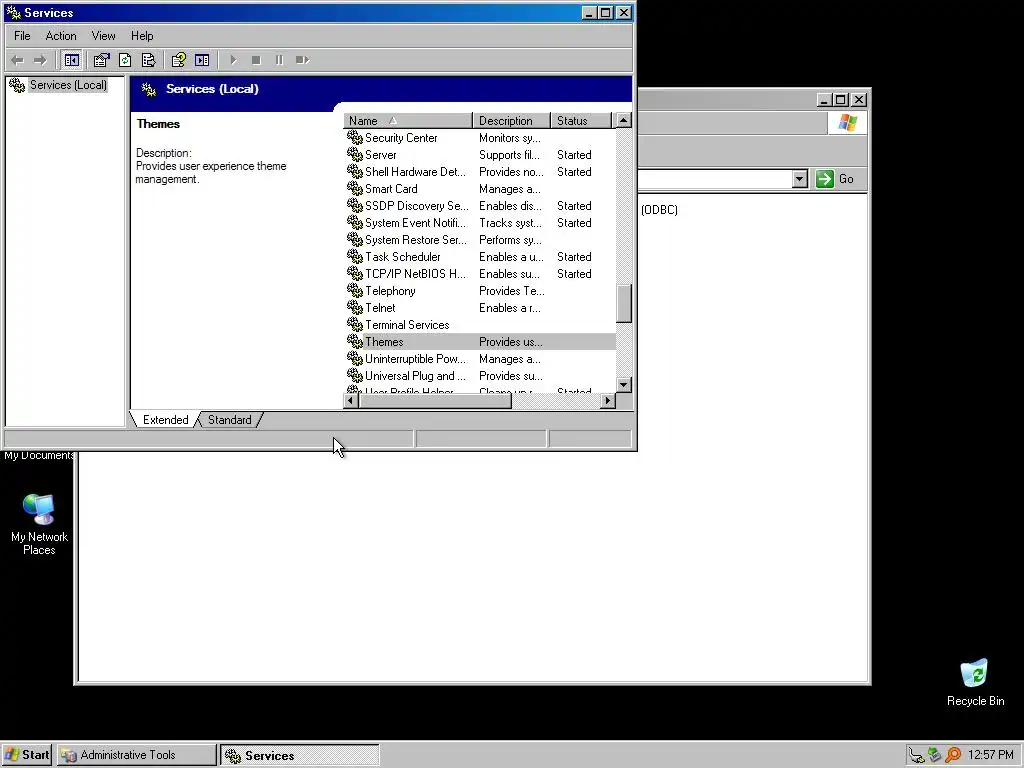Select TCP/IP NetBIOS Helper service
The height and width of the screenshot is (768, 1024).
480,274
